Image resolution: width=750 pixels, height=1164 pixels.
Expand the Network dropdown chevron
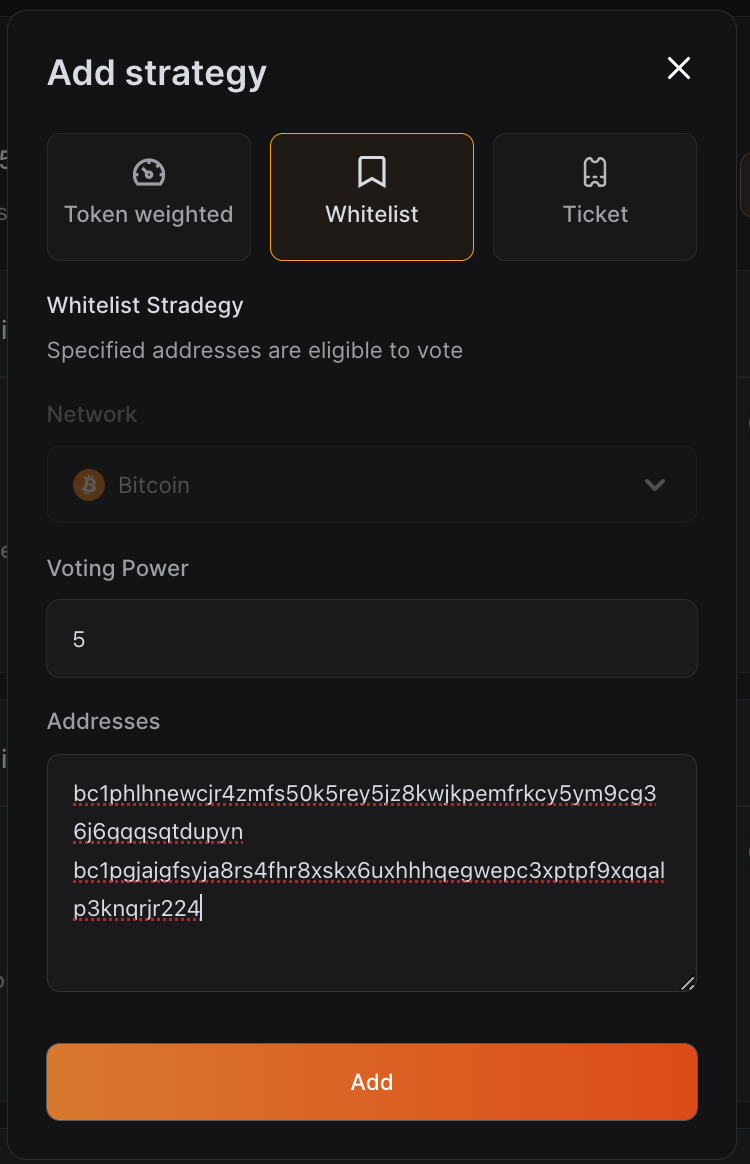[x=655, y=485]
